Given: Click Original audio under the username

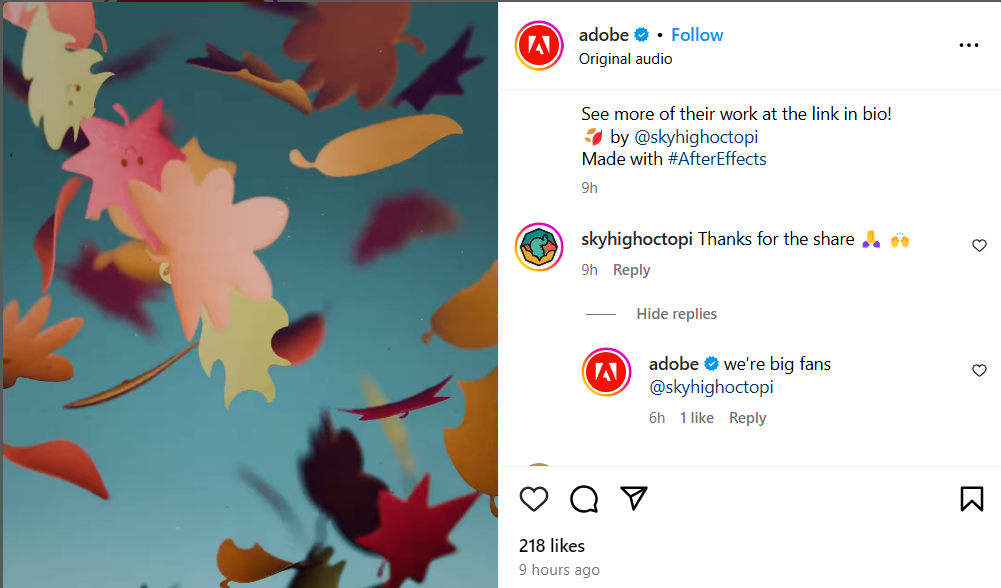Looking at the screenshot, I should pos(625,58).
